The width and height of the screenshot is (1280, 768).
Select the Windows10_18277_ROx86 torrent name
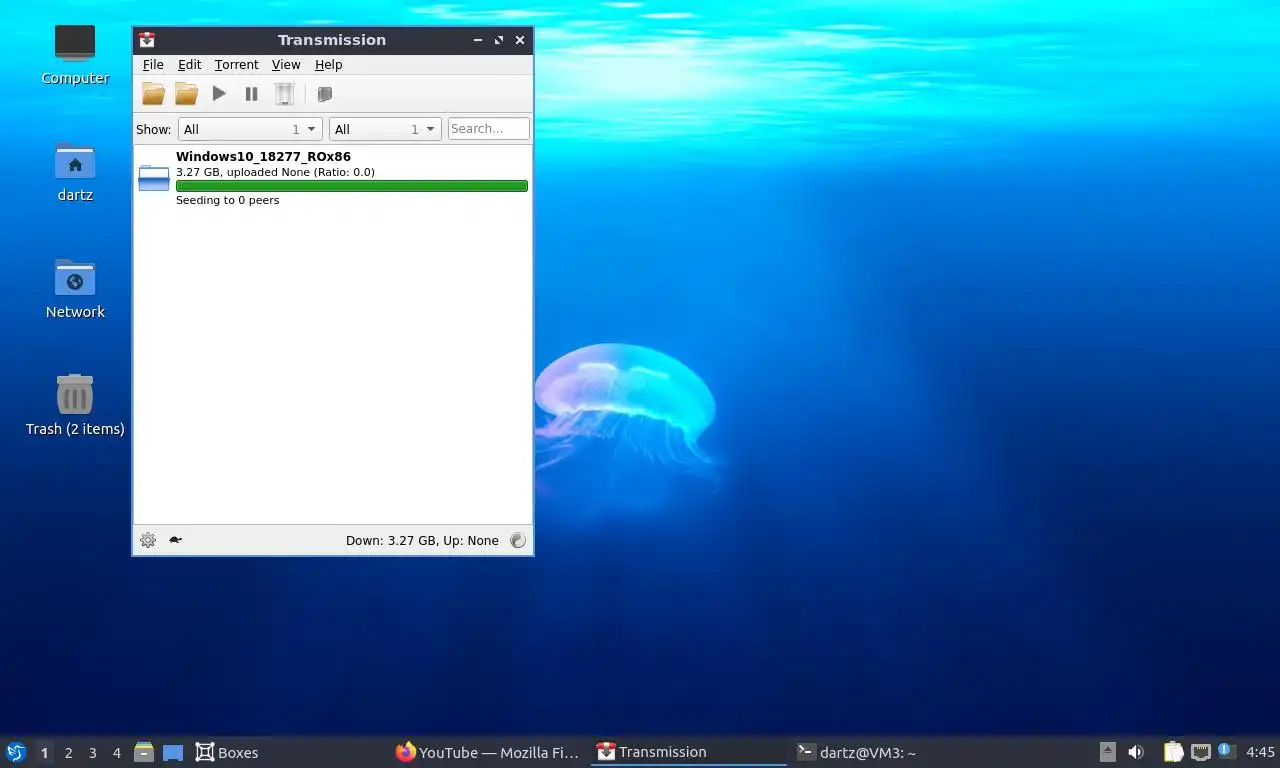pyautogui.click(x=263, y=157)
